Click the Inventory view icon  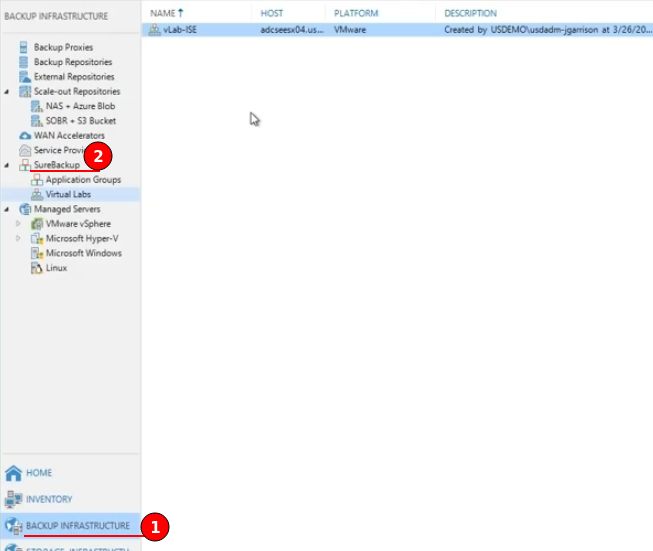pyautogui.click(x=13, y=499)
